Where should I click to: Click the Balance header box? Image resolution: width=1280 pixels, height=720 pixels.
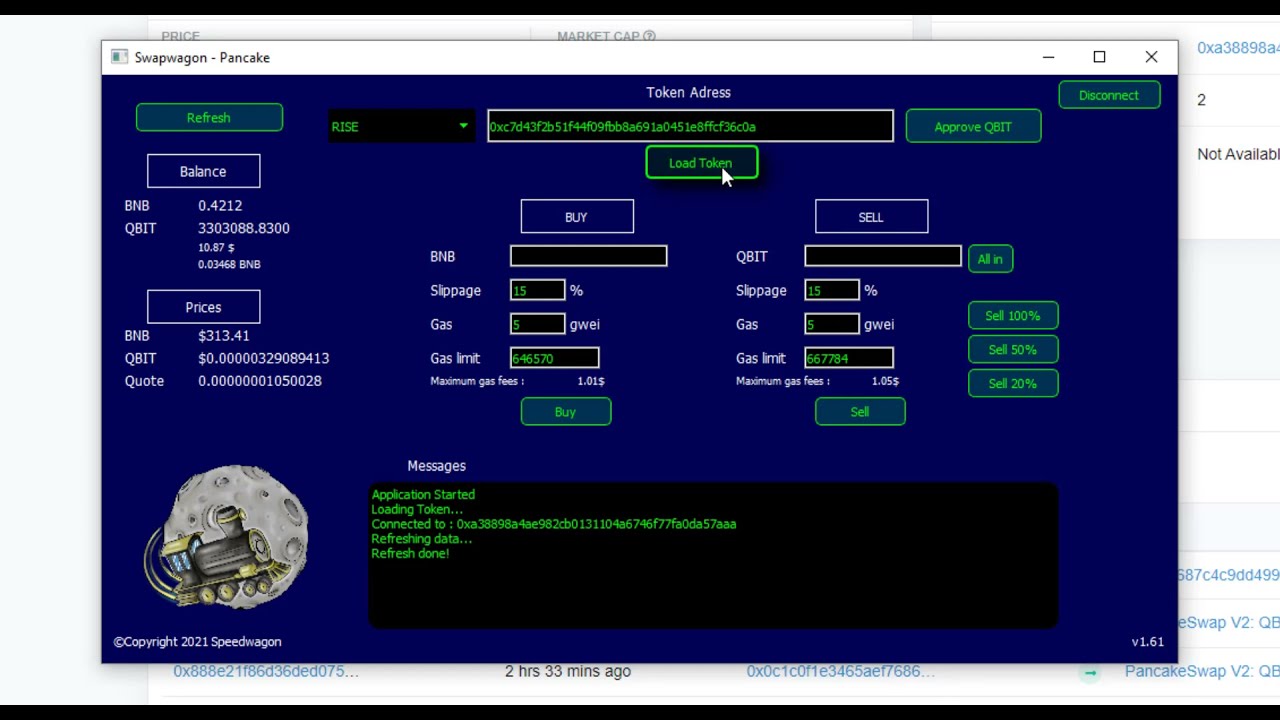click(x=203, y=171)
